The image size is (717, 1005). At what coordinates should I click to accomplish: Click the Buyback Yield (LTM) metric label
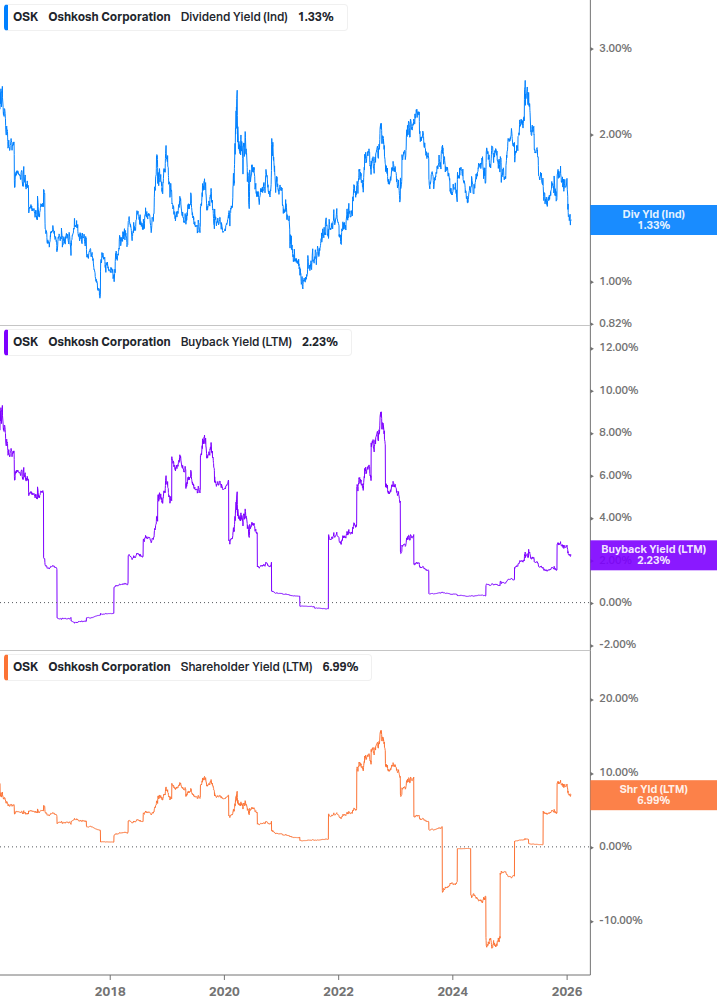[x=236, y=342]
